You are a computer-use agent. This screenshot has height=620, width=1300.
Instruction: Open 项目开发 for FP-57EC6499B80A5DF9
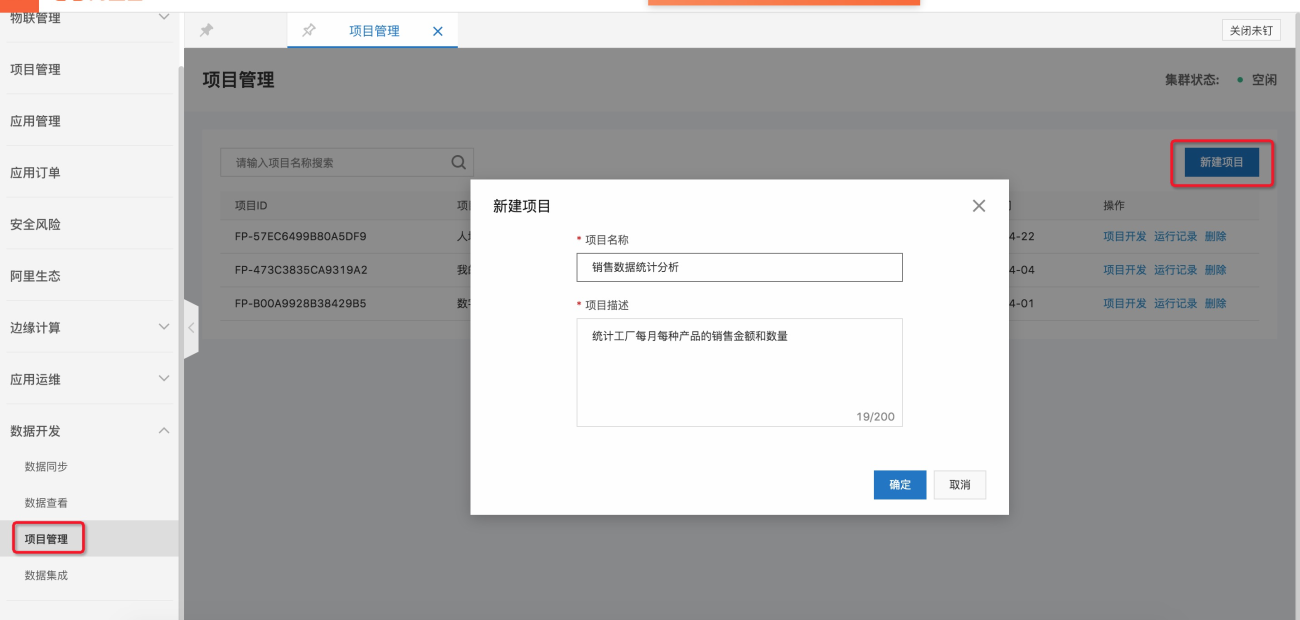pos(1125,237)
